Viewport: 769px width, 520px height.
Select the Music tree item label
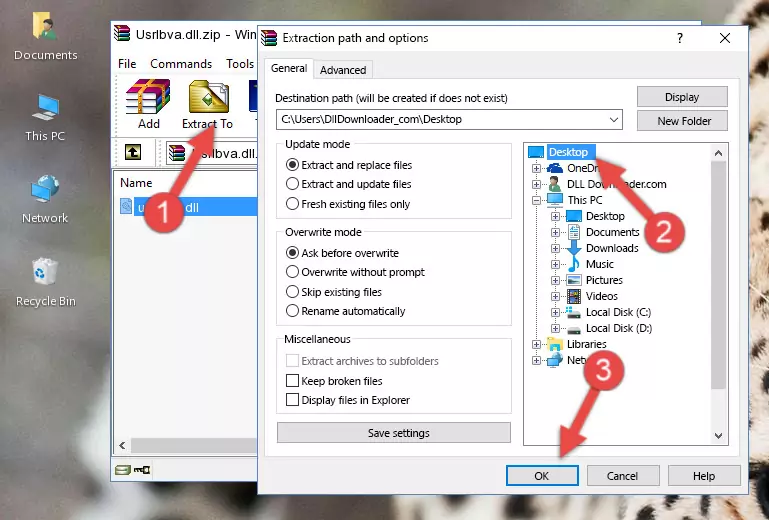click(x=600, y=264)
